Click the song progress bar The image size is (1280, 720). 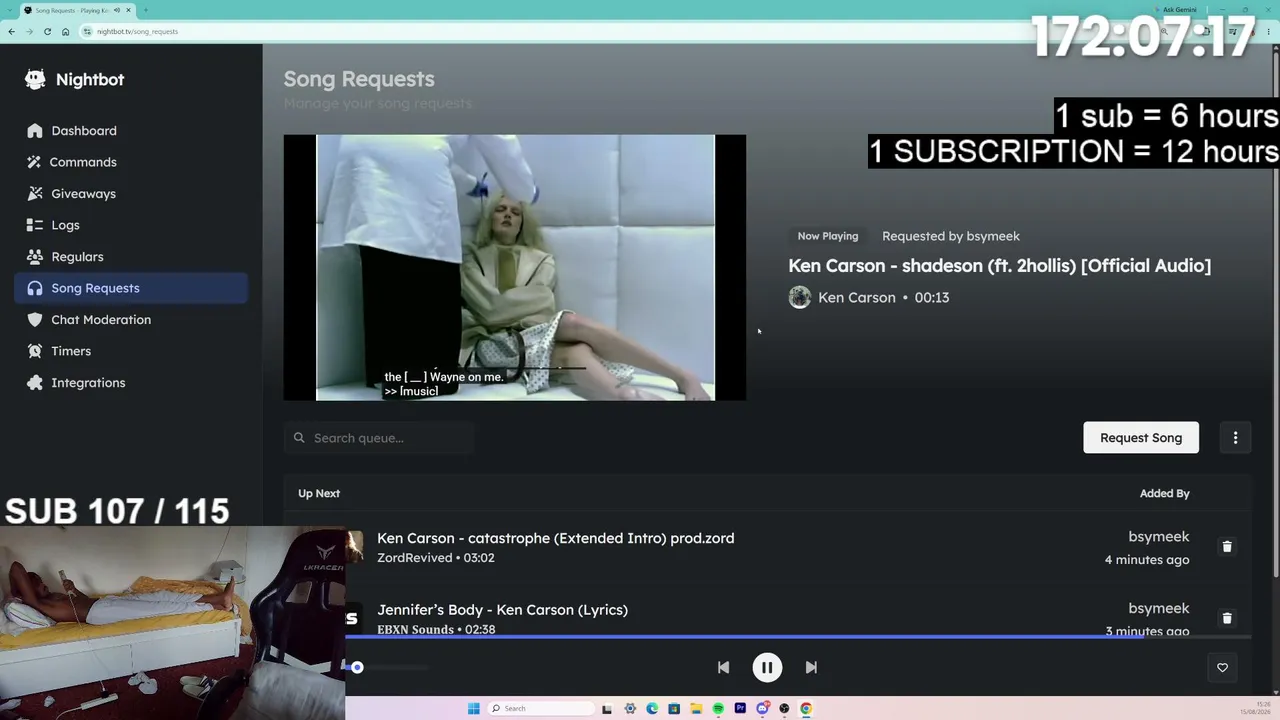pos(798,636)
